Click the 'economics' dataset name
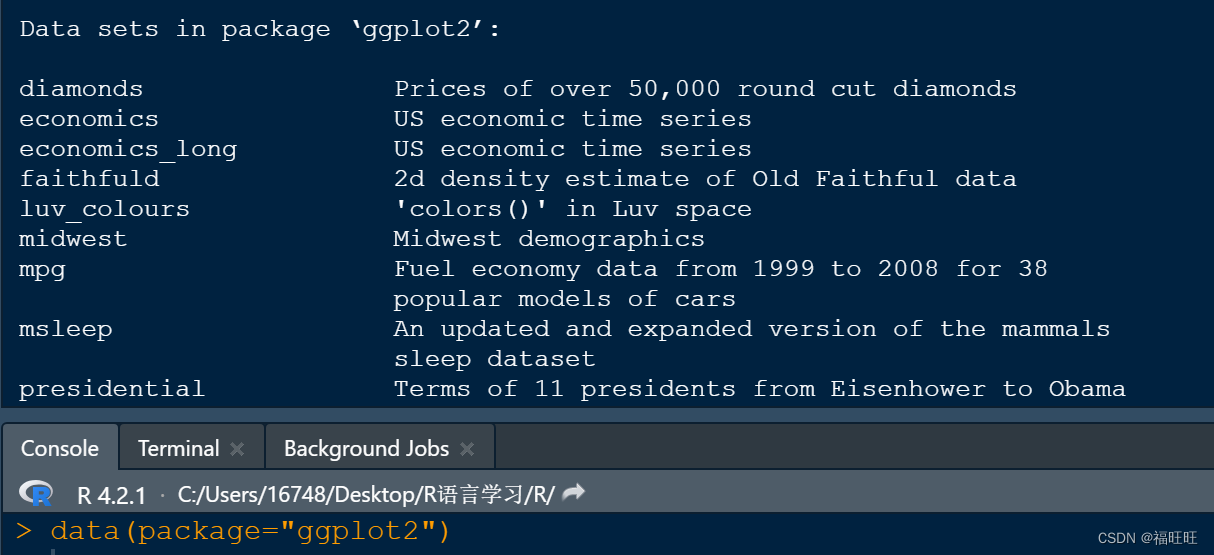Viewport: 1214px width, 555px height. pos(89,119)
